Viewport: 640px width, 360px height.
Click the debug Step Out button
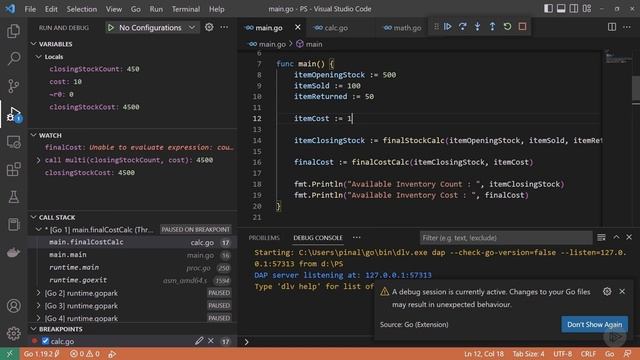[x=492, y=27]
